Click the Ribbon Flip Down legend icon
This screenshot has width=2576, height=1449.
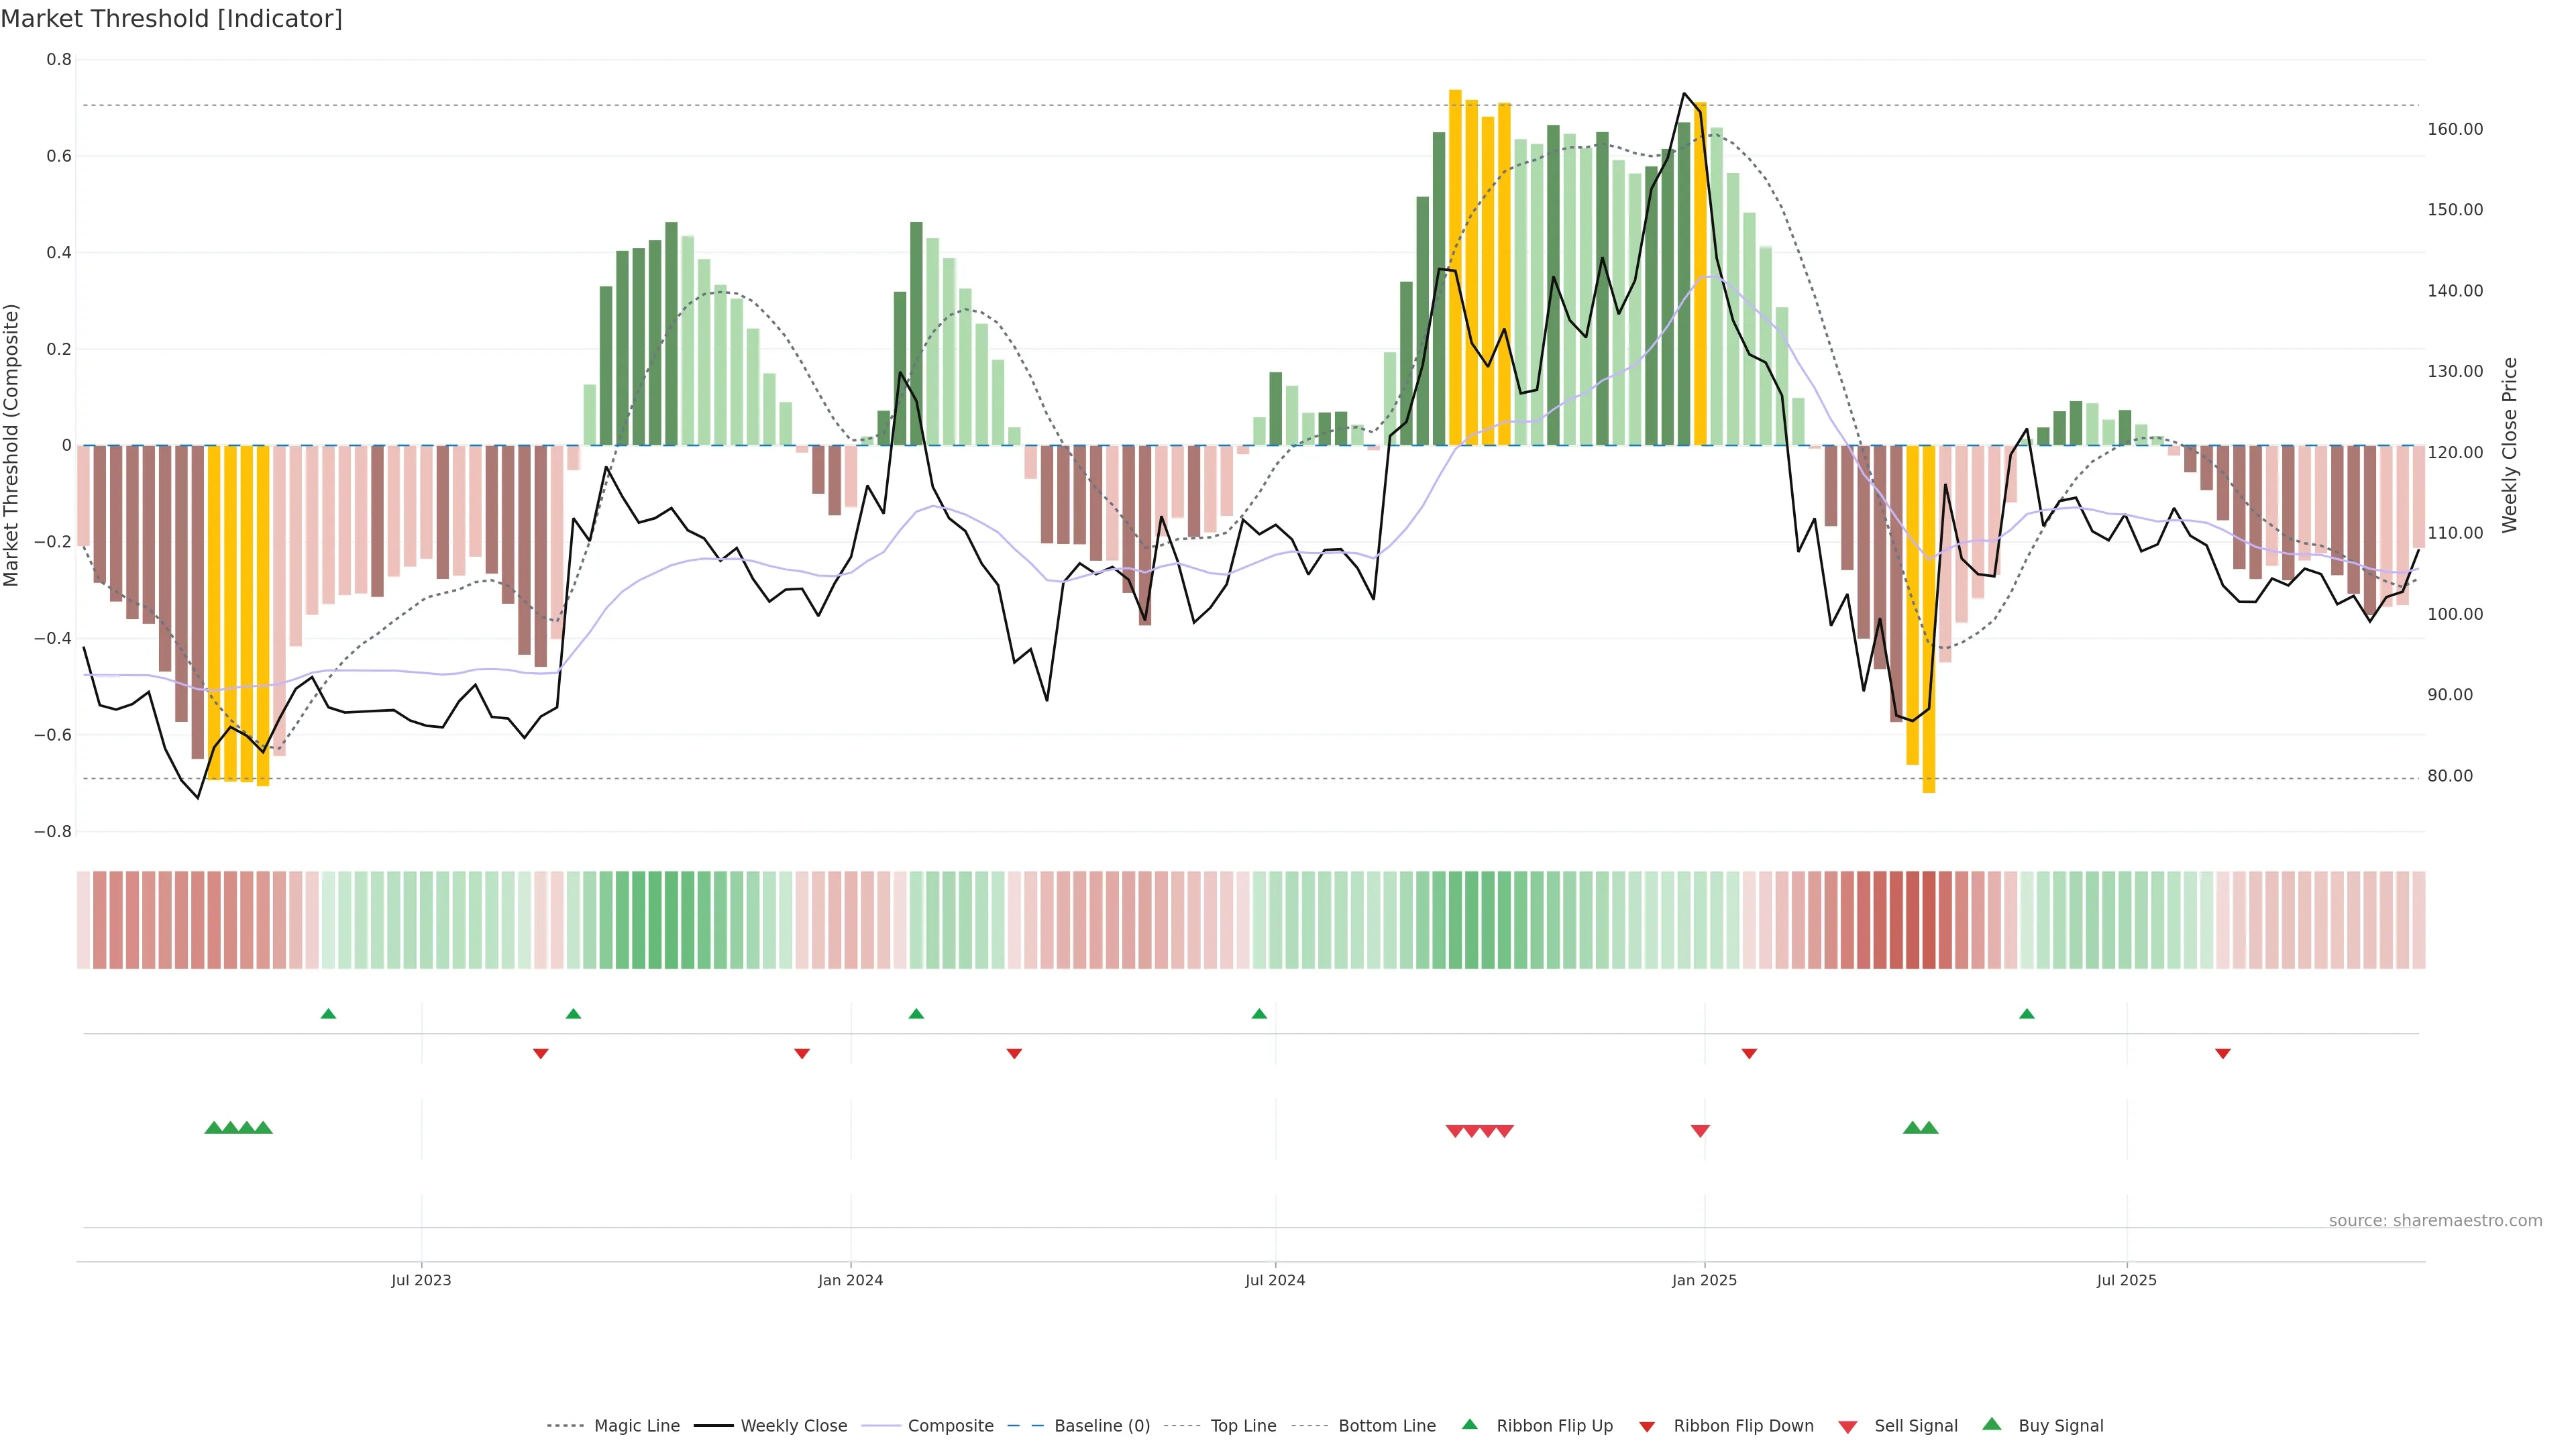1647,1426
